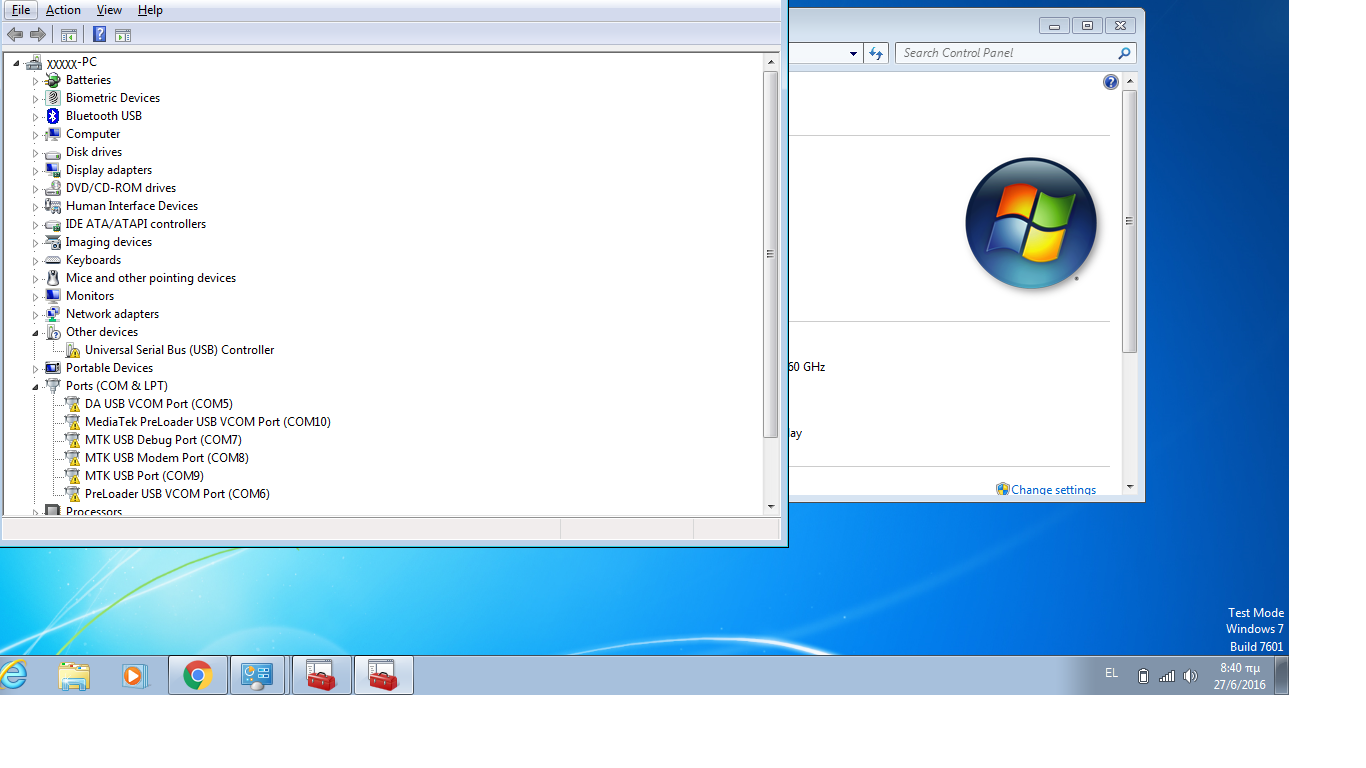
Task: Click the Control Panel address bar refresh button
Action: point(876,53)
